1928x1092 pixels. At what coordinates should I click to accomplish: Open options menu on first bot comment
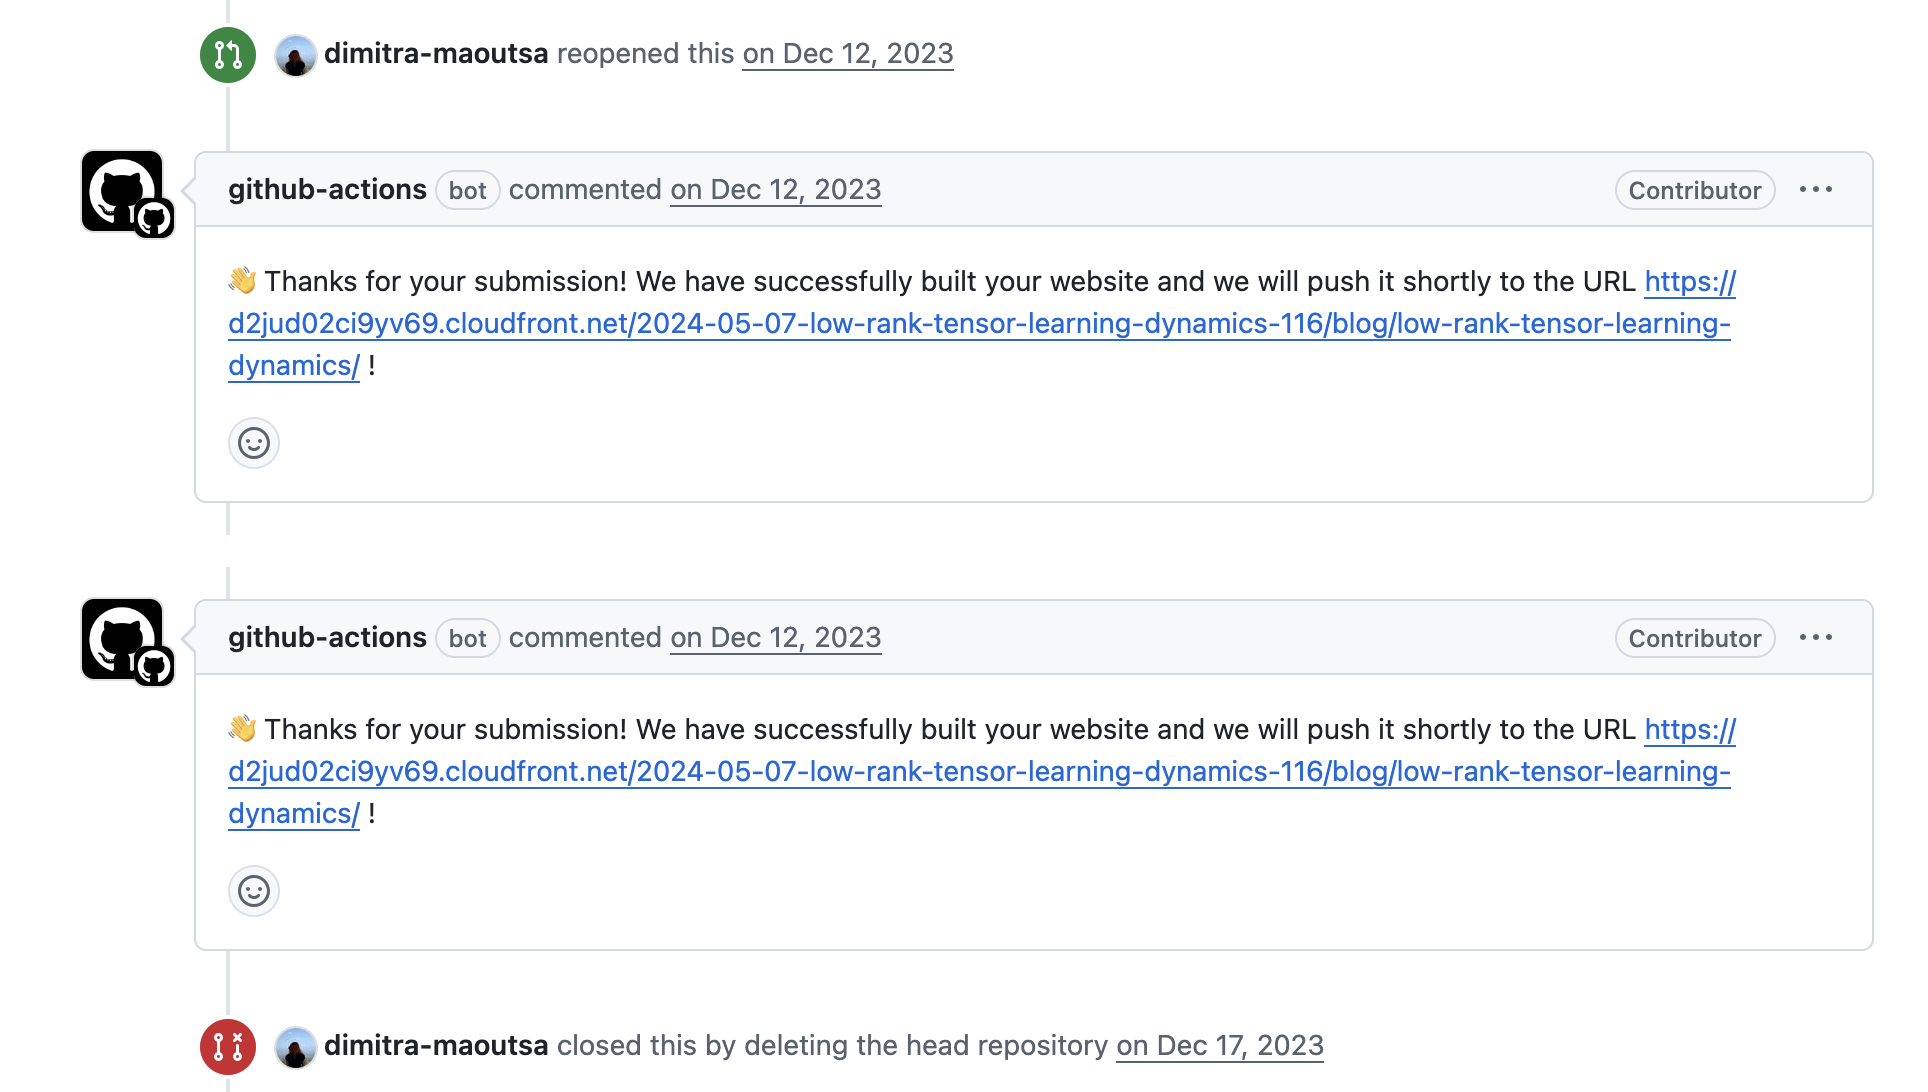coord(1816,190)
